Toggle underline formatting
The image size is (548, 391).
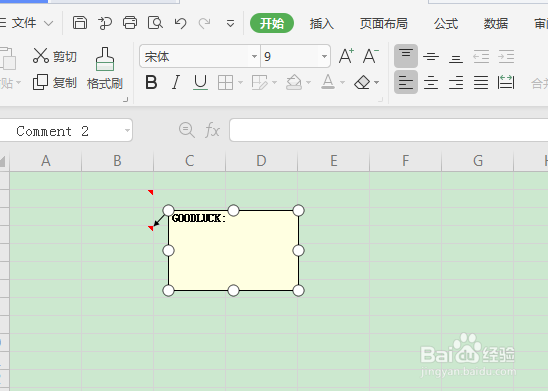(200, 83)
